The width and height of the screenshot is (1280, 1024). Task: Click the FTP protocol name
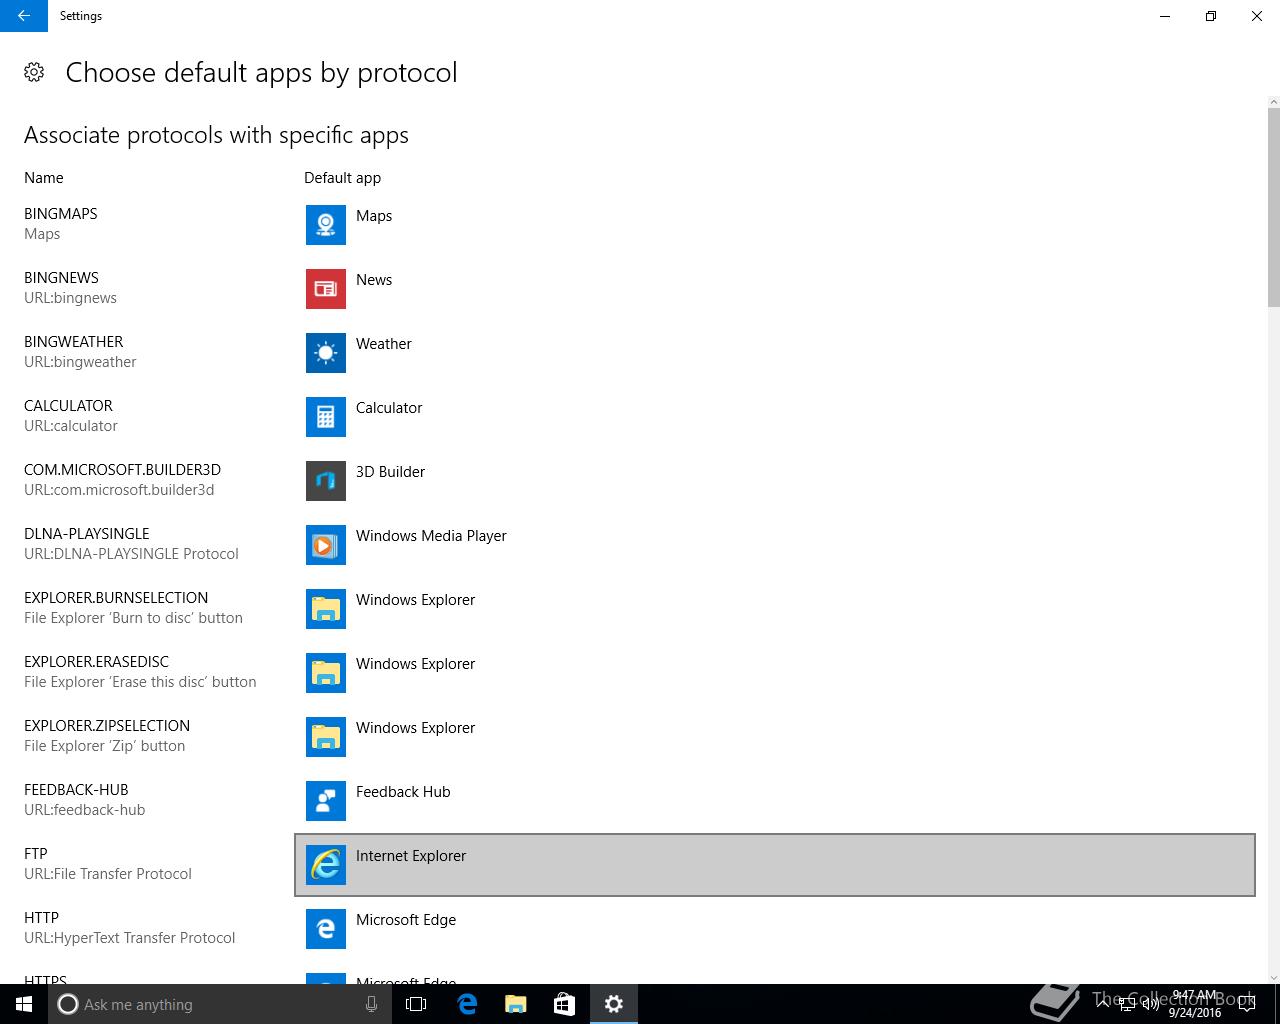[36, 854]
